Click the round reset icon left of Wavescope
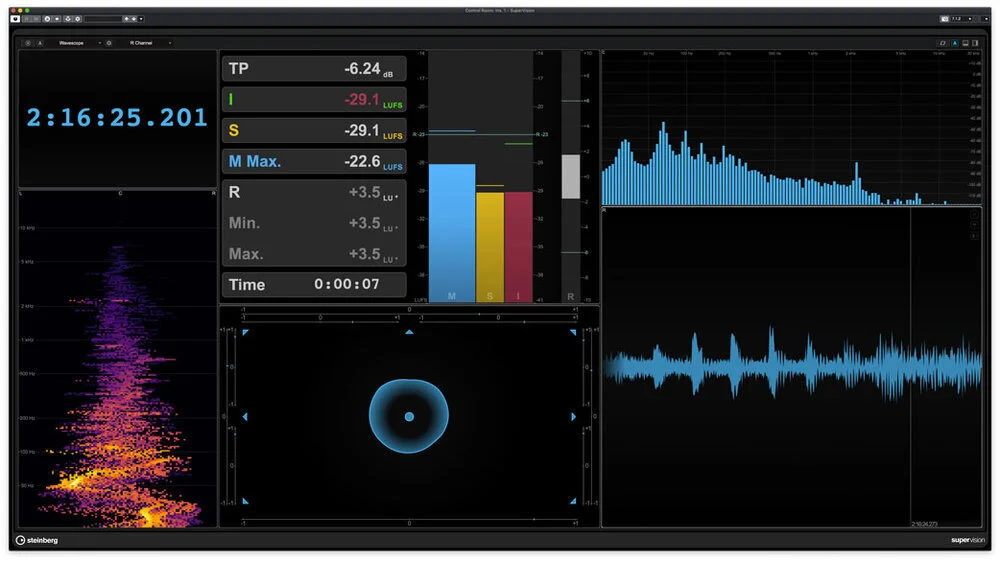The image size is (1000, 561). [28, 43]
